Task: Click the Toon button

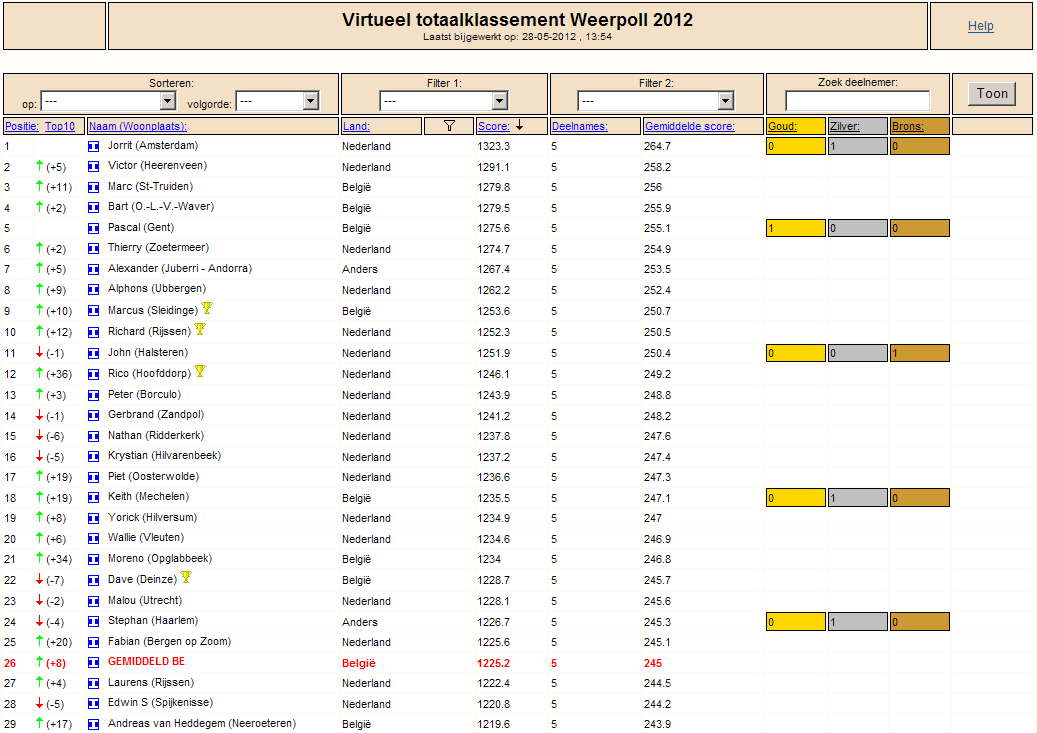Action: 992,93
